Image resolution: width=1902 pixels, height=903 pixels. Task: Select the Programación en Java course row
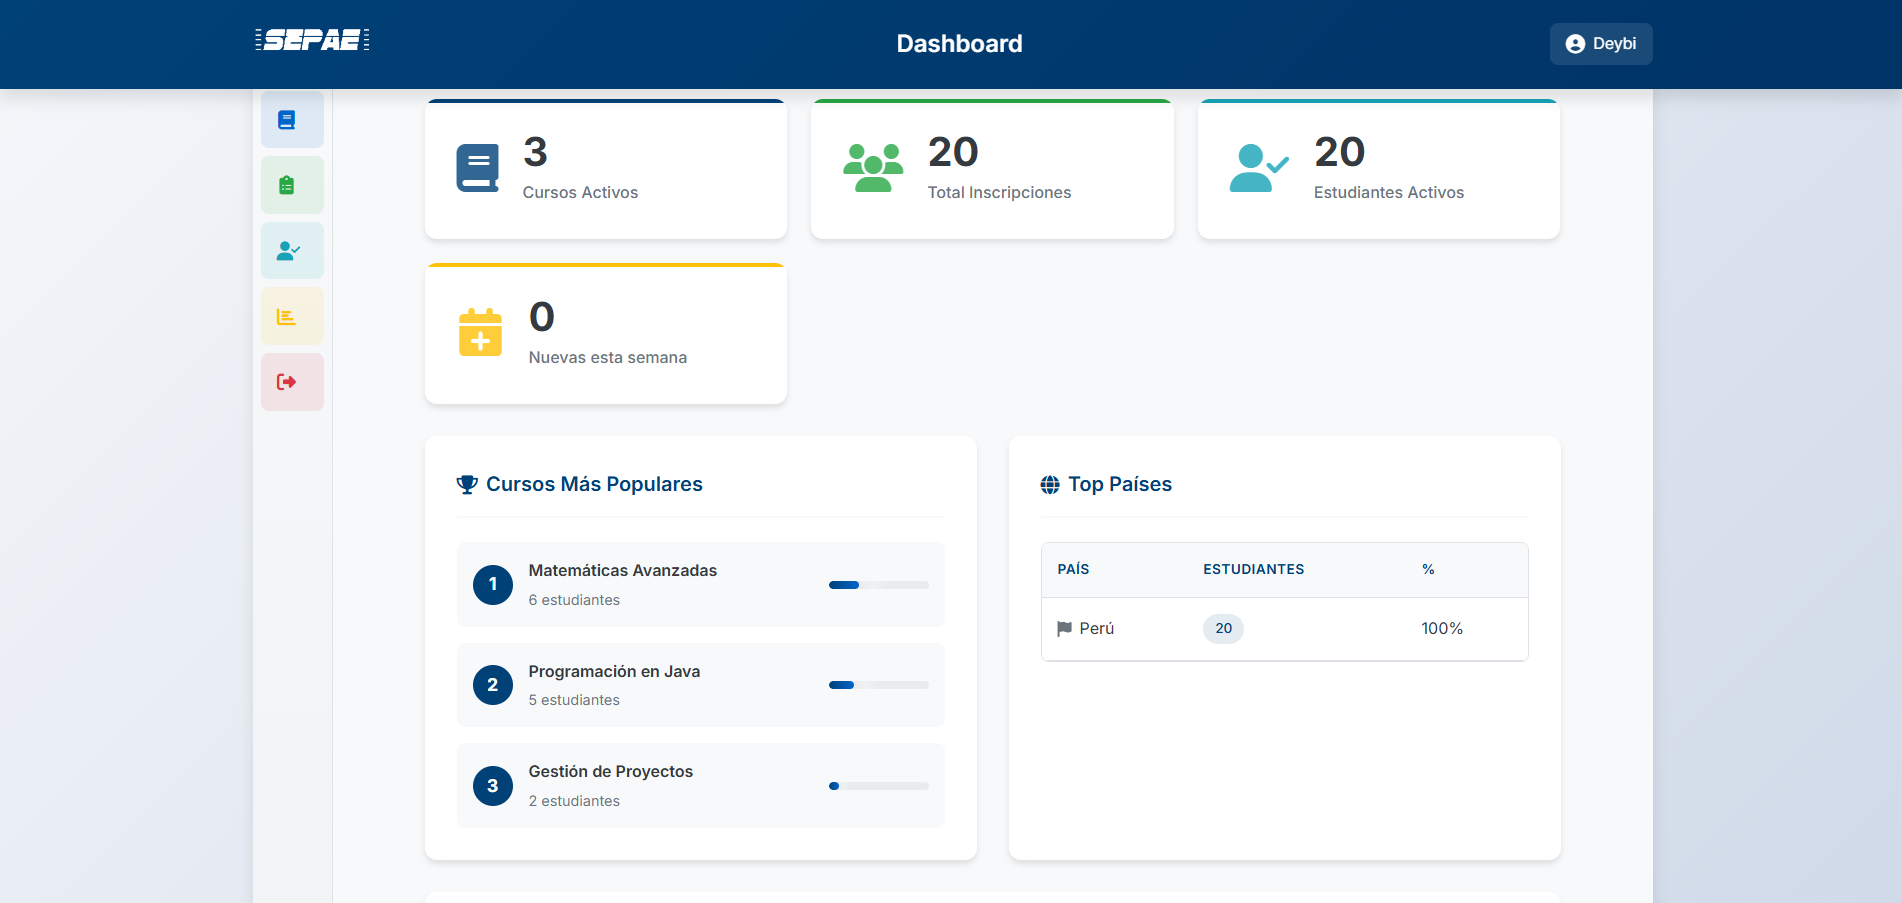point(700,685)
